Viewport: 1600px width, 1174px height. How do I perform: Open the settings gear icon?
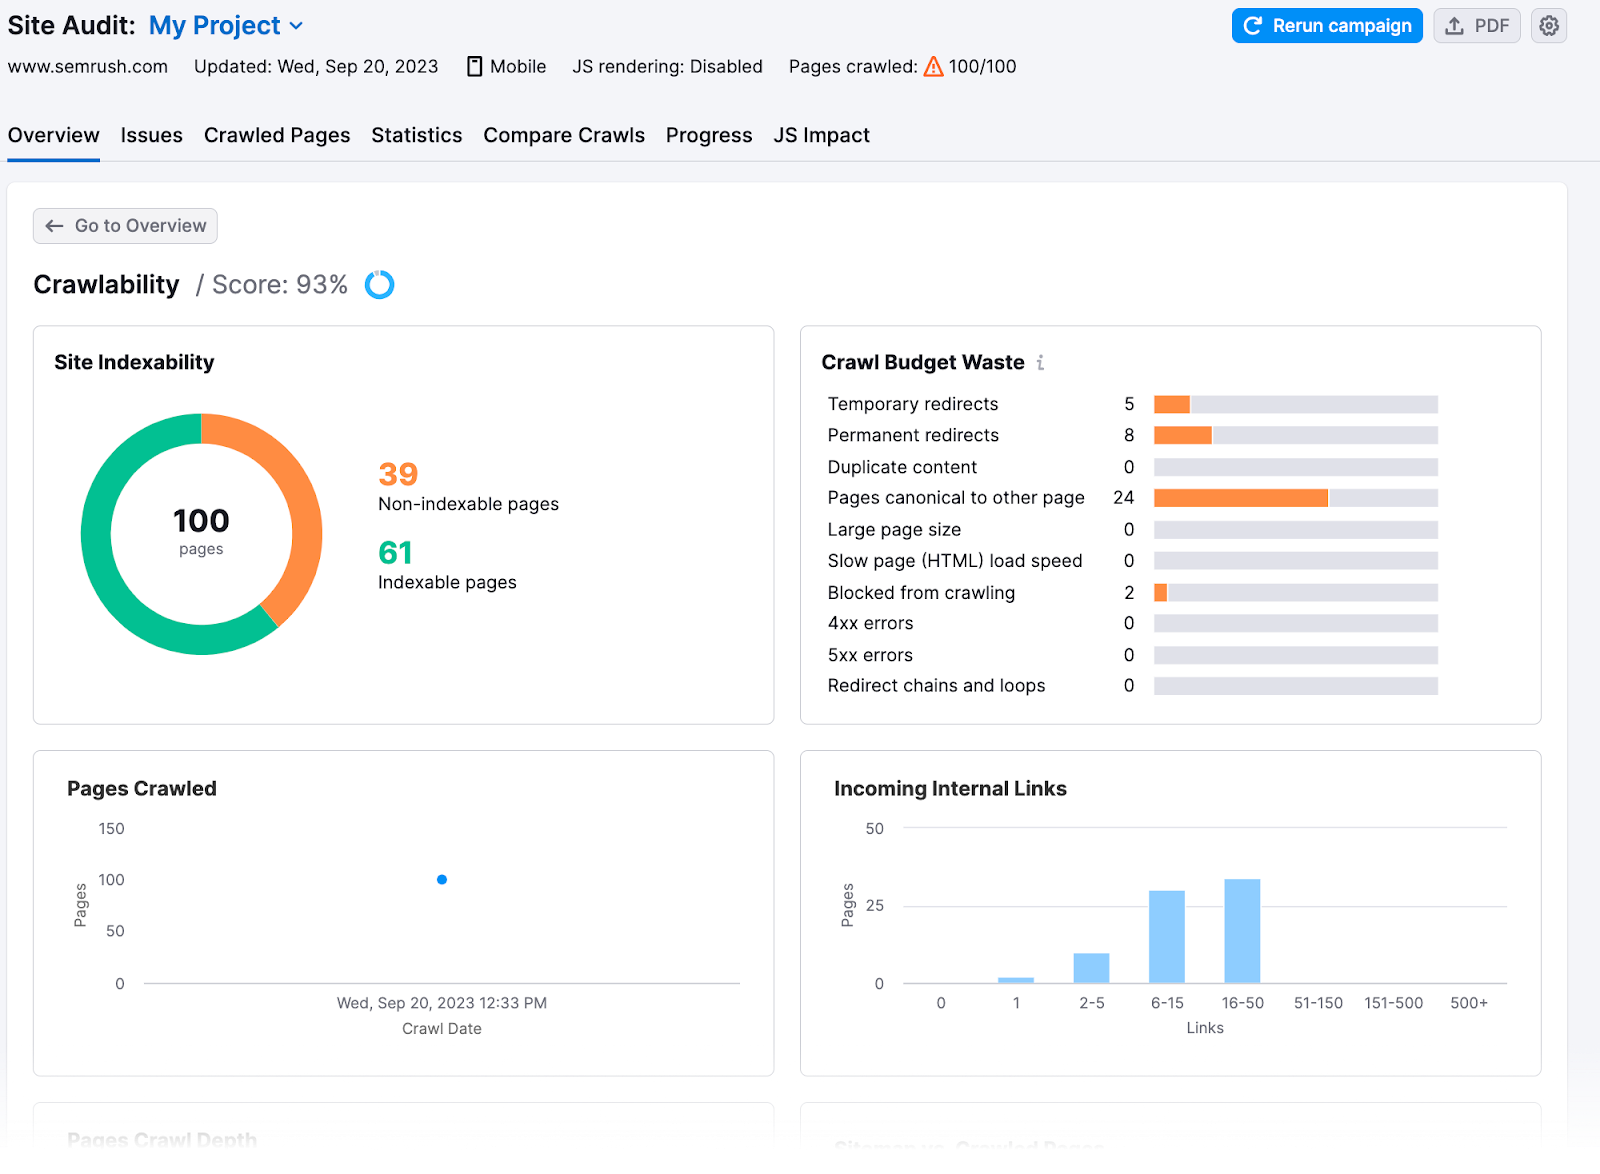tap(1548, 26)
